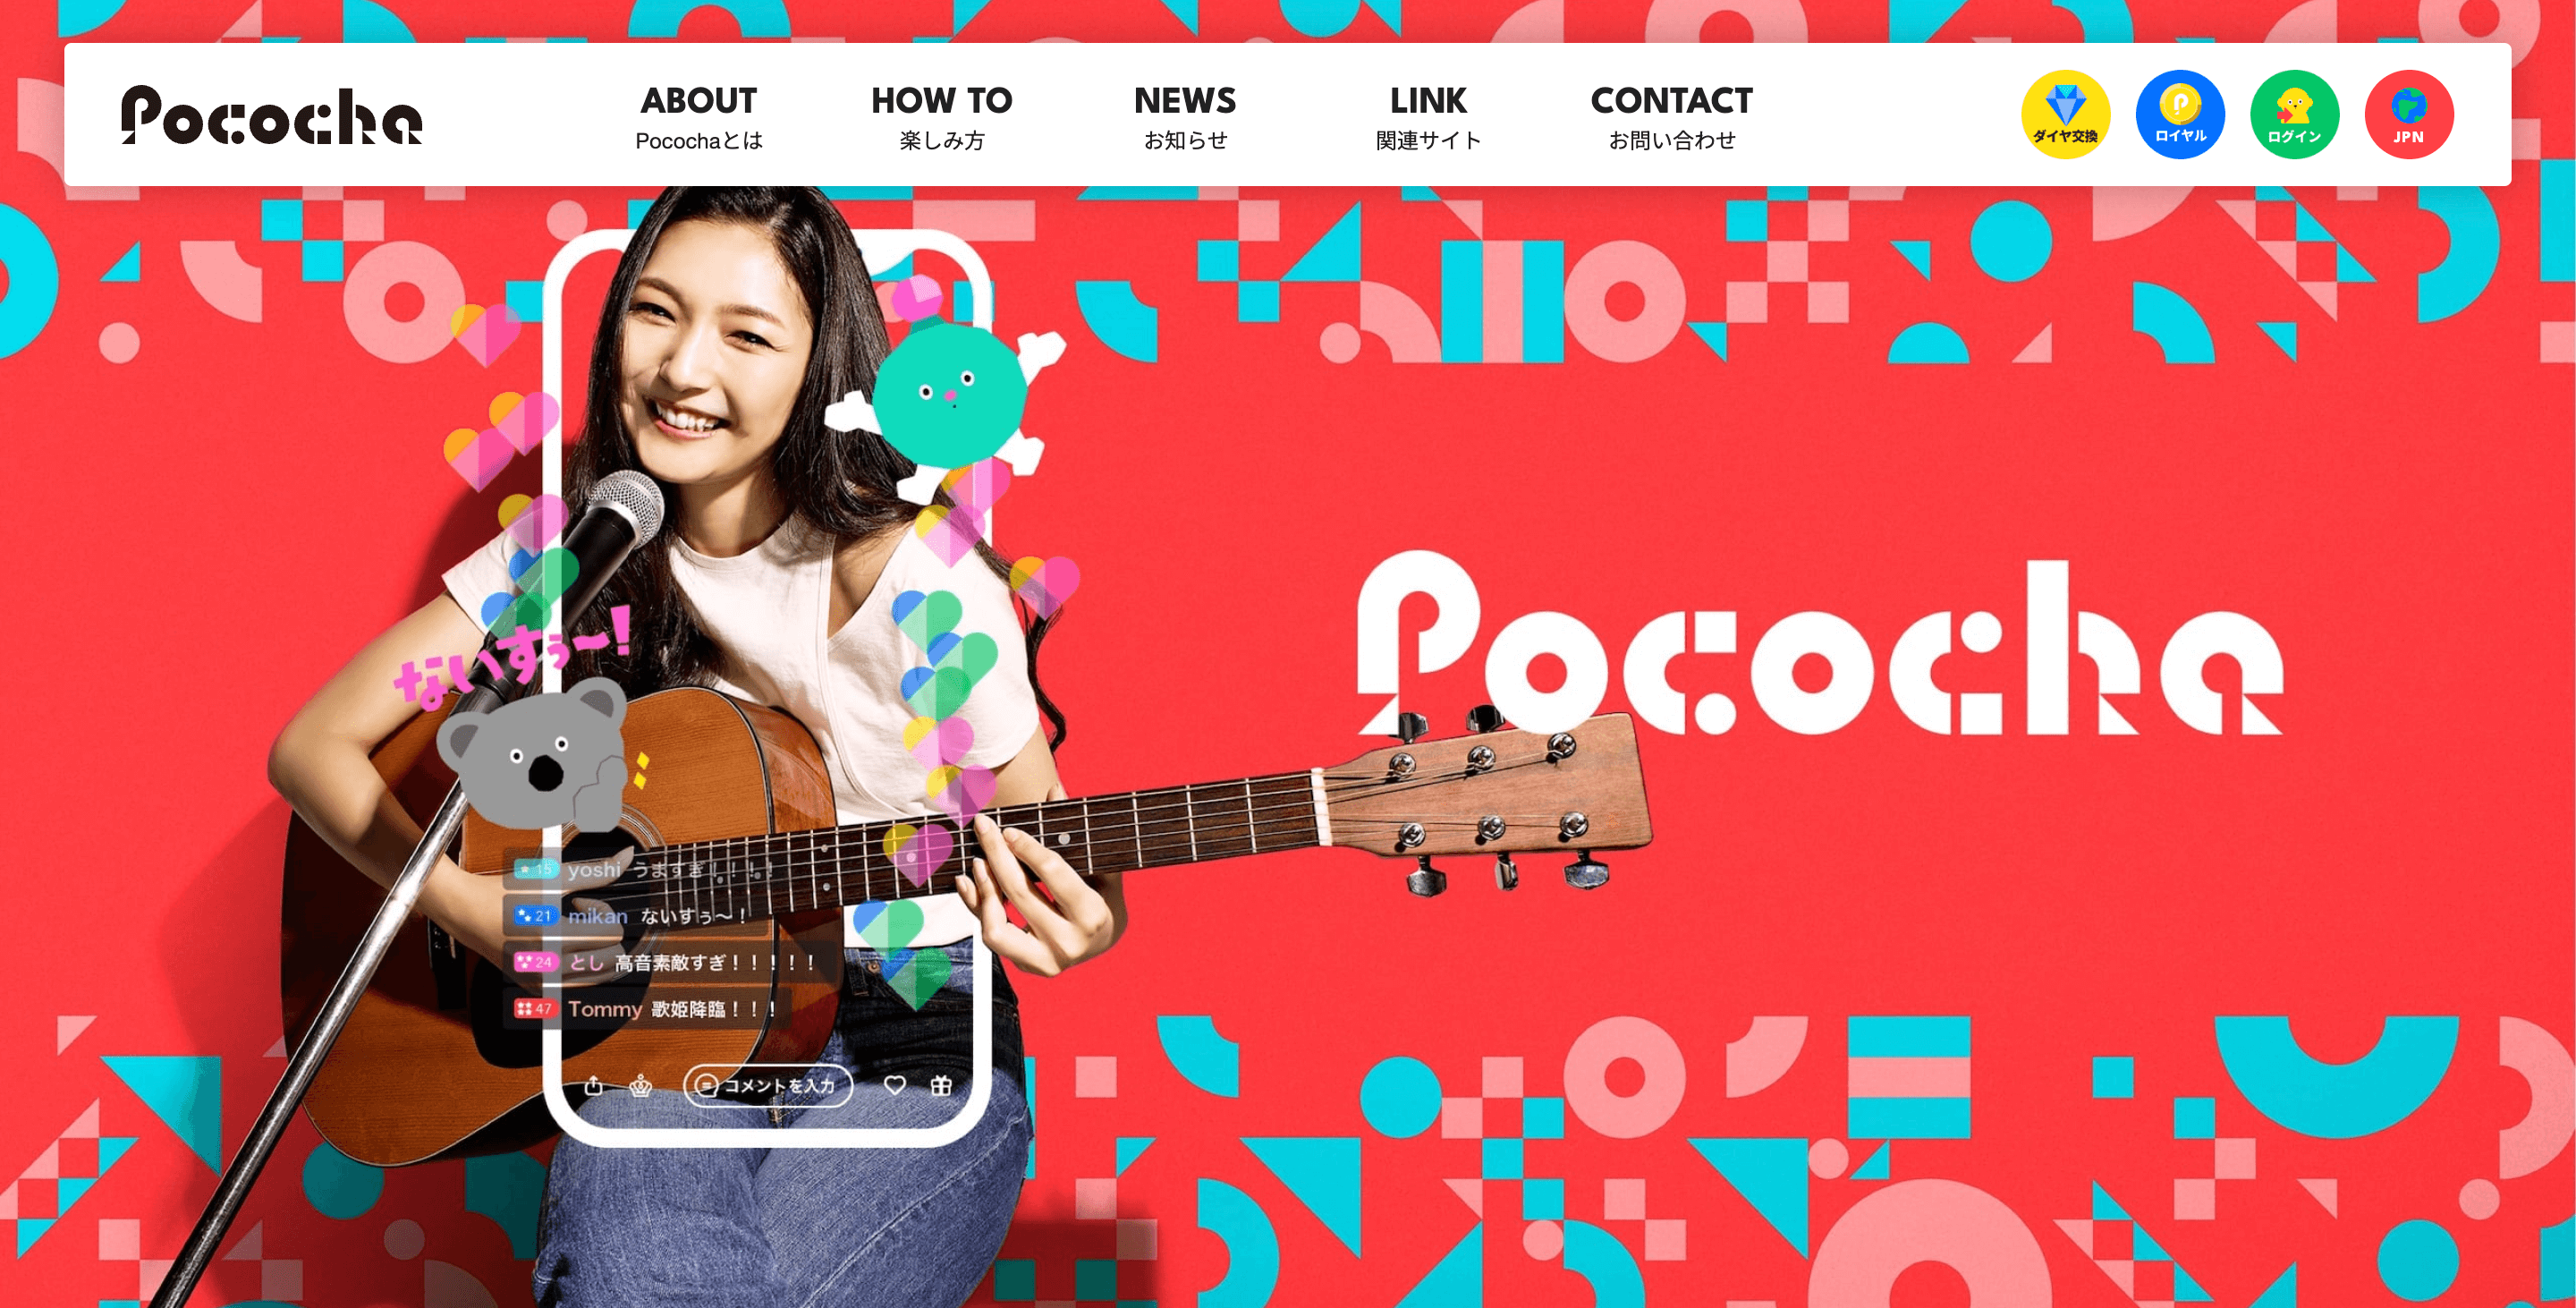Select the large white Pococha hero logo
2576x1308 pixels.
(1820, 645)
